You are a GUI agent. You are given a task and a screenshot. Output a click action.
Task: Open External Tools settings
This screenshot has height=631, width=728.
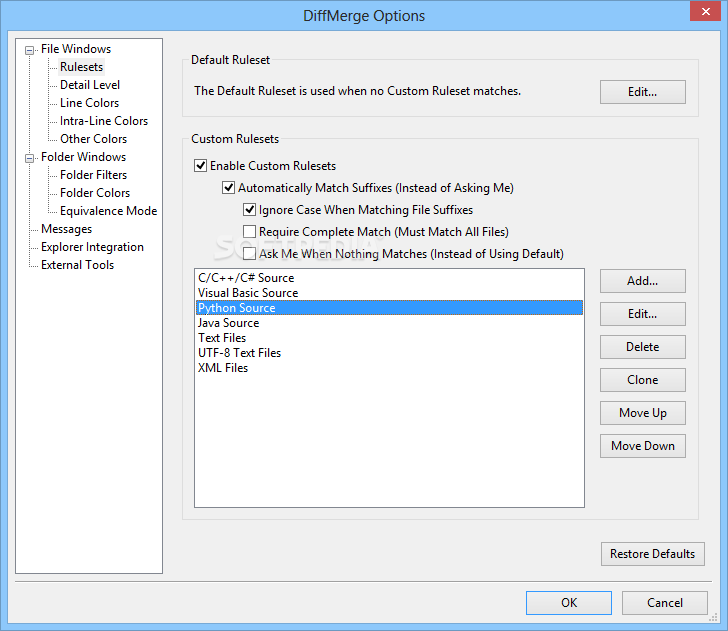click(77, 265)
